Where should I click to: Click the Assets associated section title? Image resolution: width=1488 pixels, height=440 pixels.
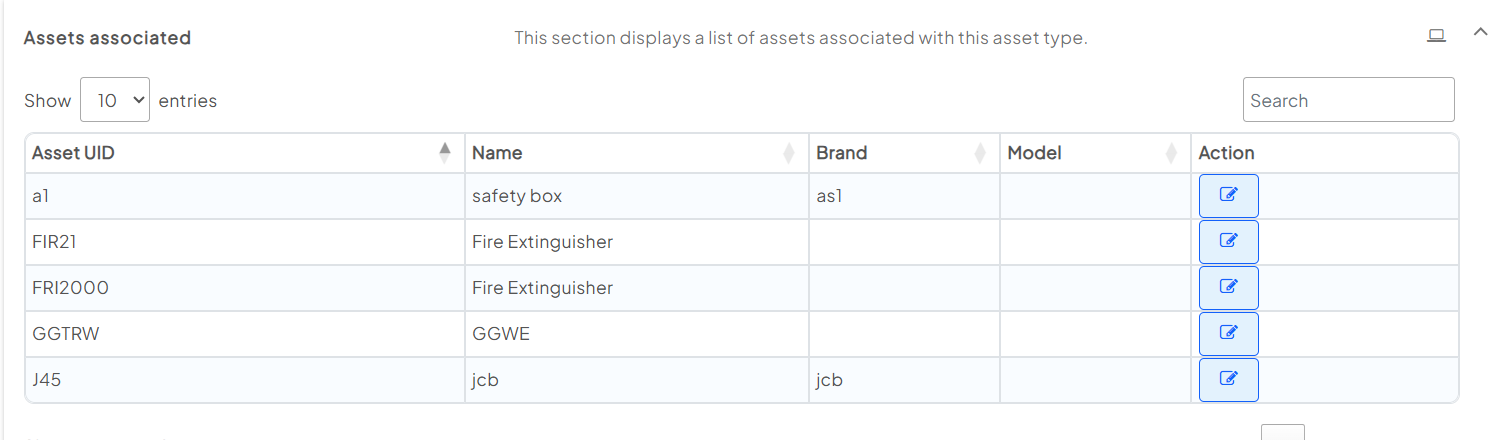107,38
